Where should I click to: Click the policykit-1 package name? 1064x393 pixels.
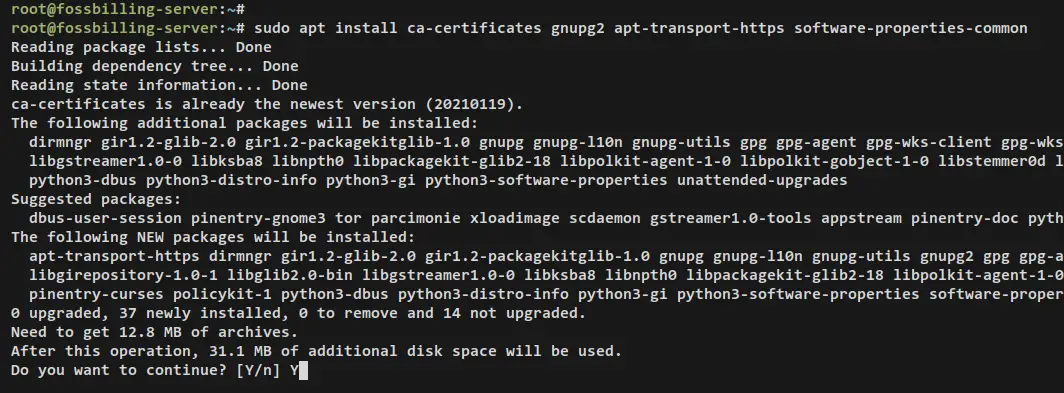point(223,295)
